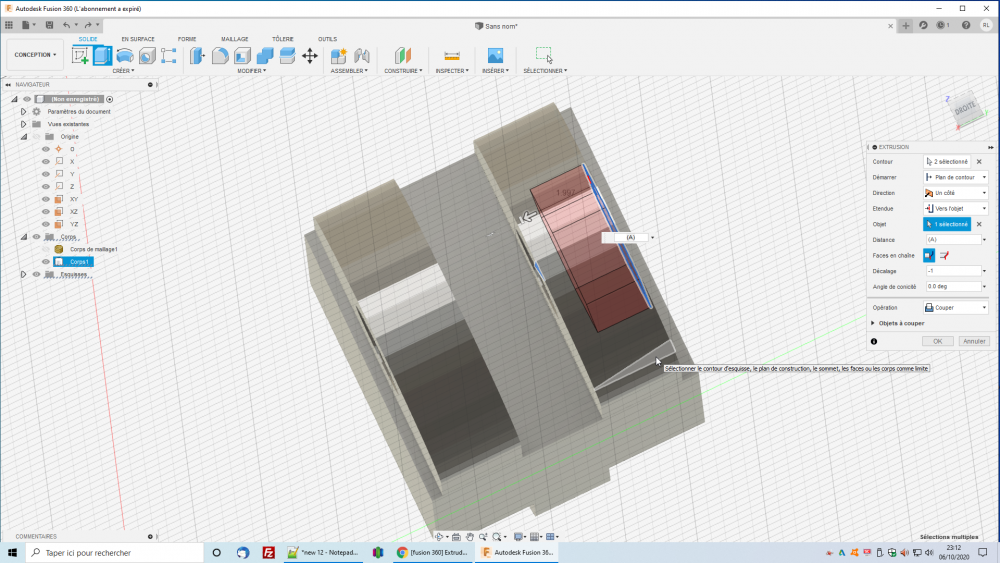Enable the first Faces en chaîne option
Image resolution: width=1000 pixels, height=563 pixels.
click(x=929, y=256)
